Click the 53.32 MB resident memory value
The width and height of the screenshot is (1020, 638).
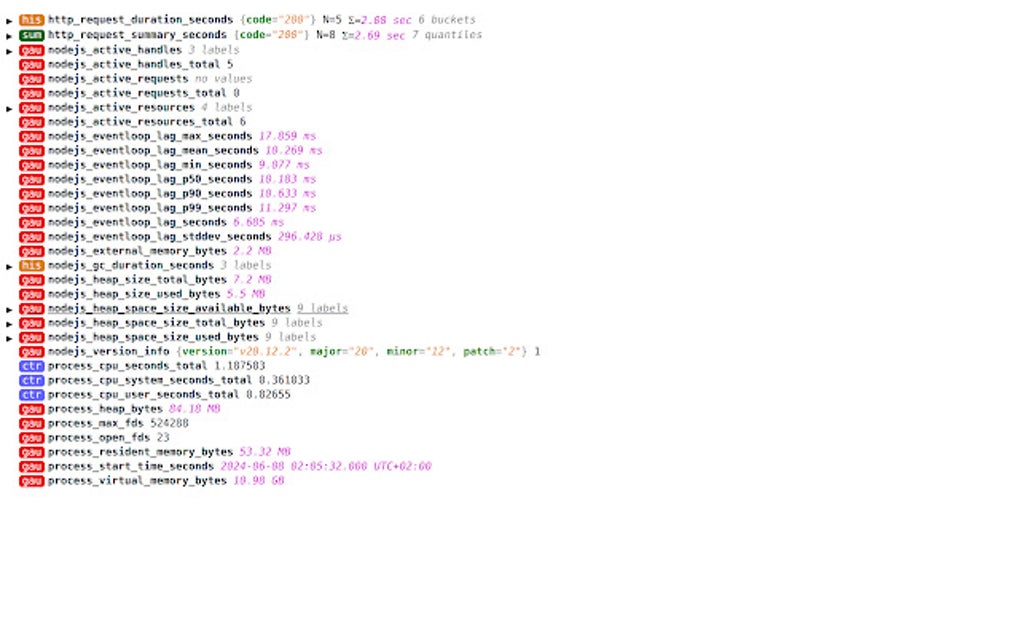tap(265, 452)
